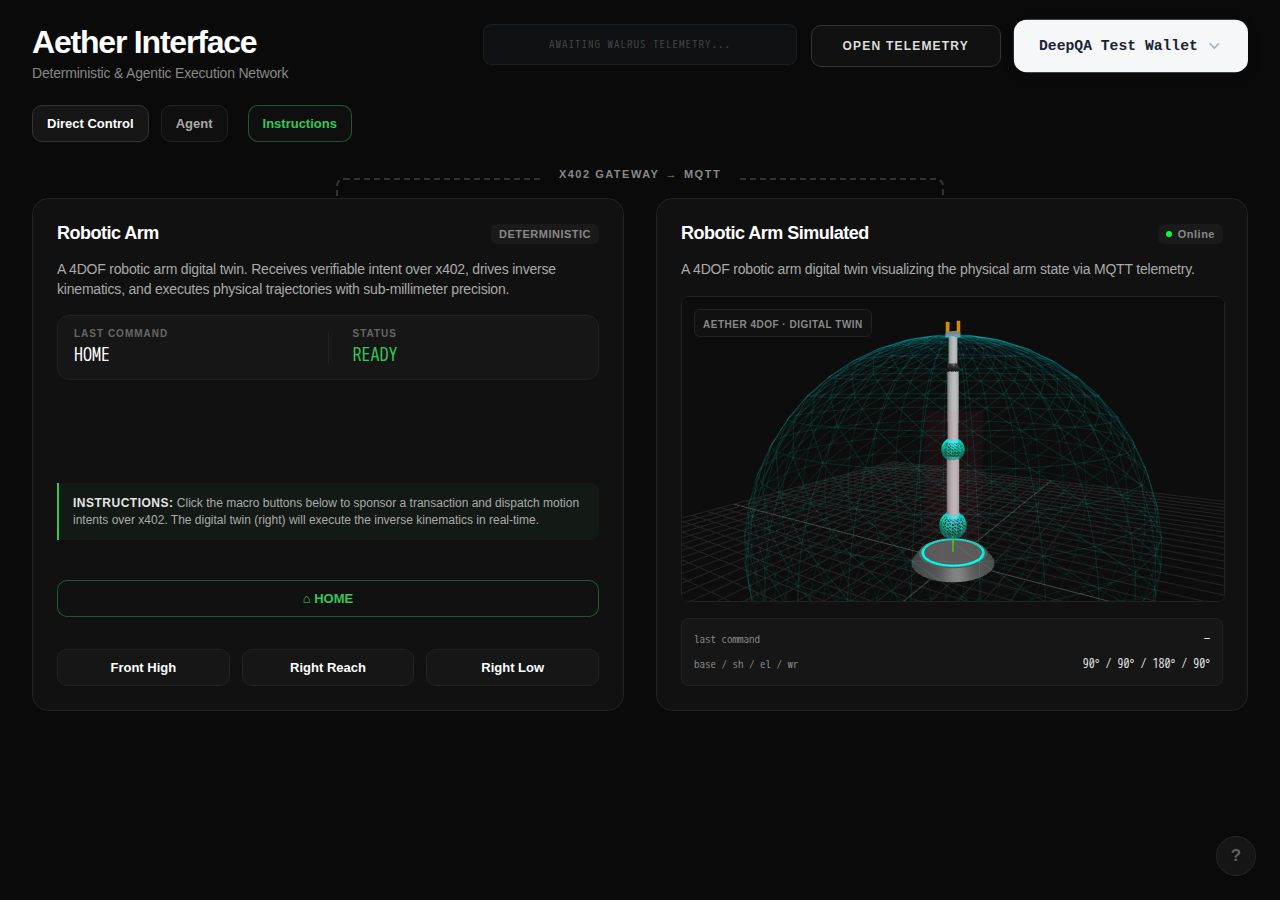1280x900 pixels.
Task: Click the help question mark icon
Action: click(x=1236, y=856)
